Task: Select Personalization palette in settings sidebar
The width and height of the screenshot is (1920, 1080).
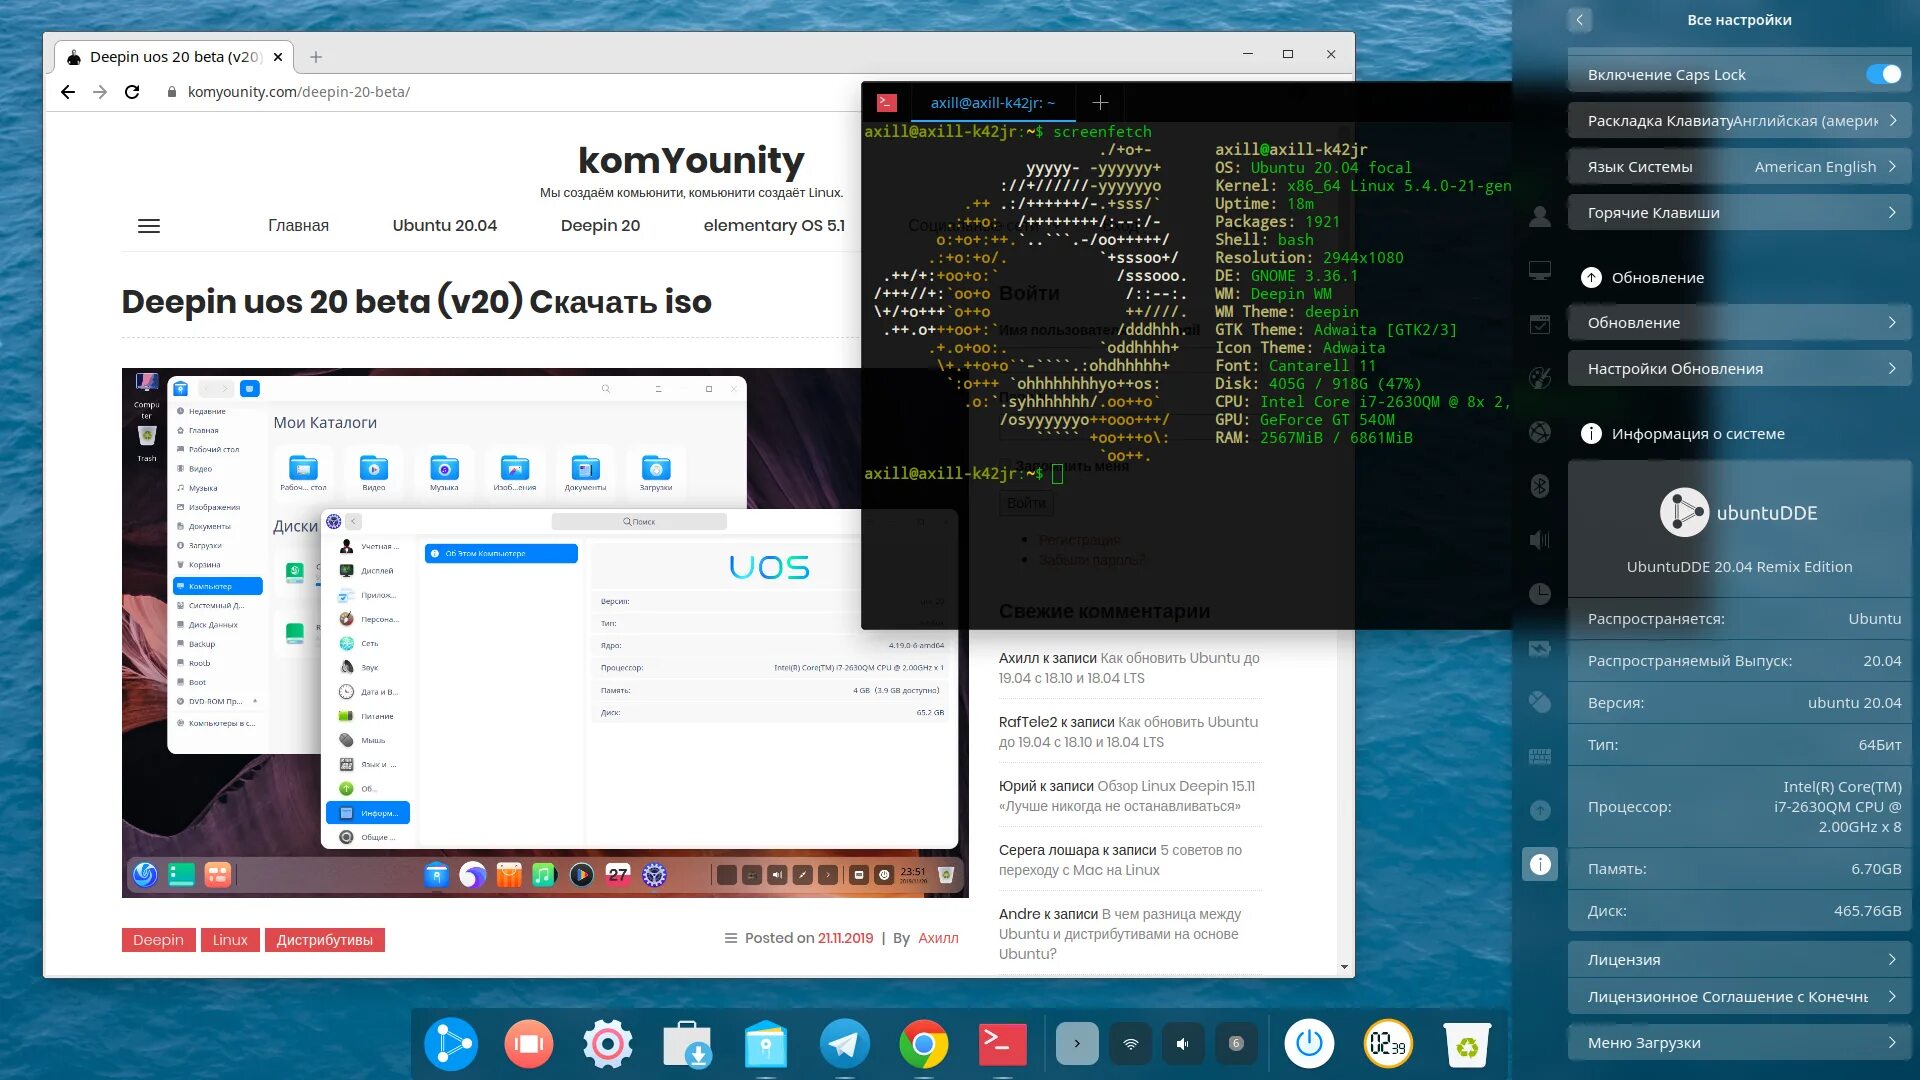Action: pos(1540,378)
